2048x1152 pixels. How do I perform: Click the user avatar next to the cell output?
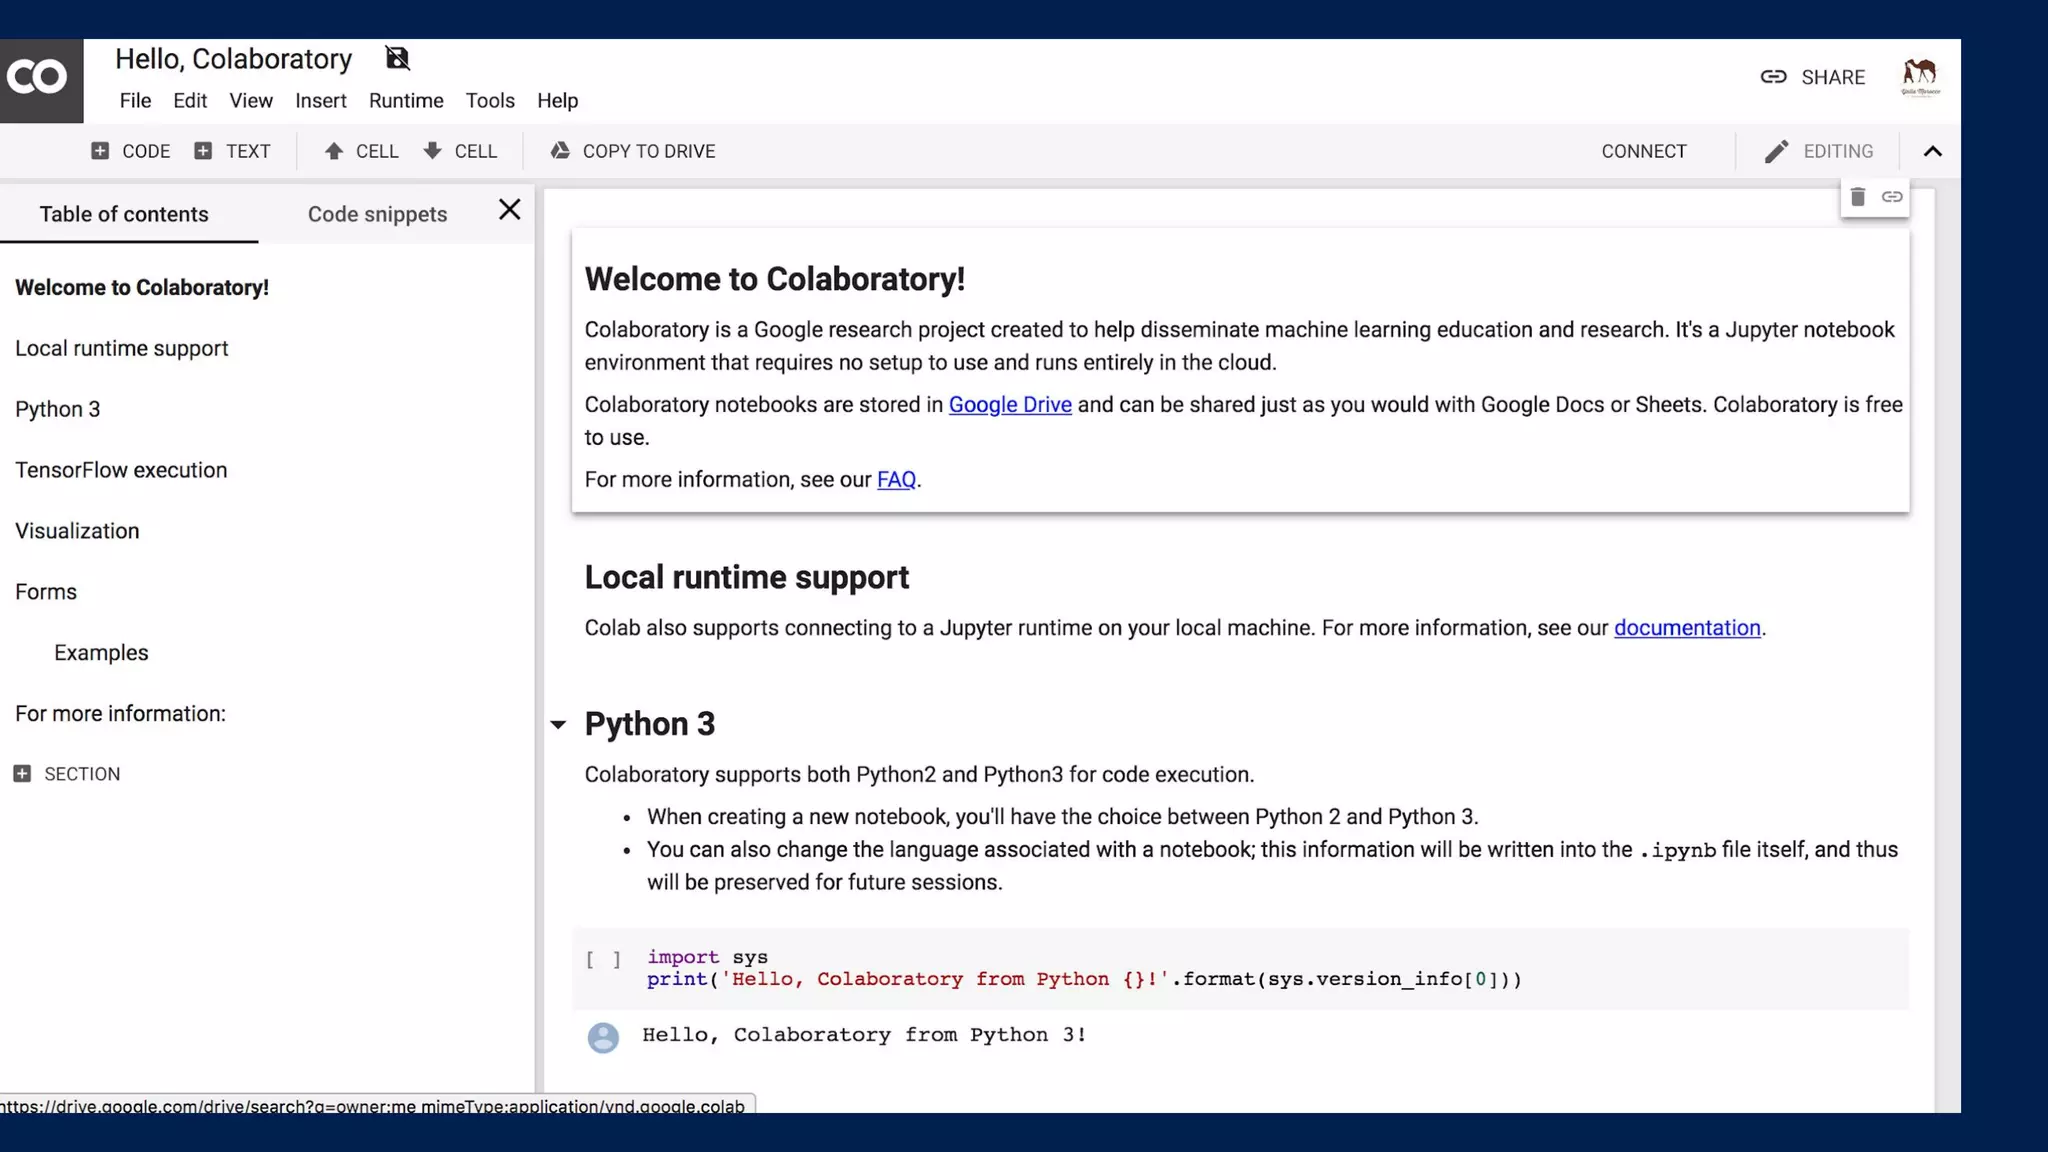click(603, 1037)
